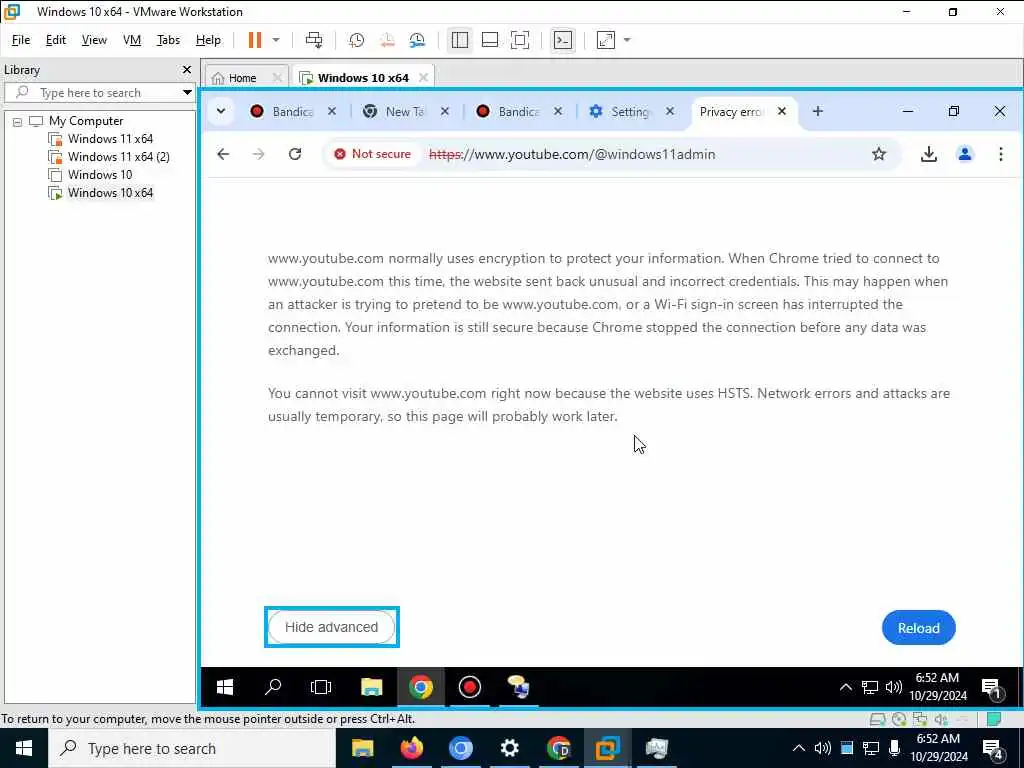Show hidden icons in host system tray
Screen dimensions: 1024x768
[x=799, y=748]
